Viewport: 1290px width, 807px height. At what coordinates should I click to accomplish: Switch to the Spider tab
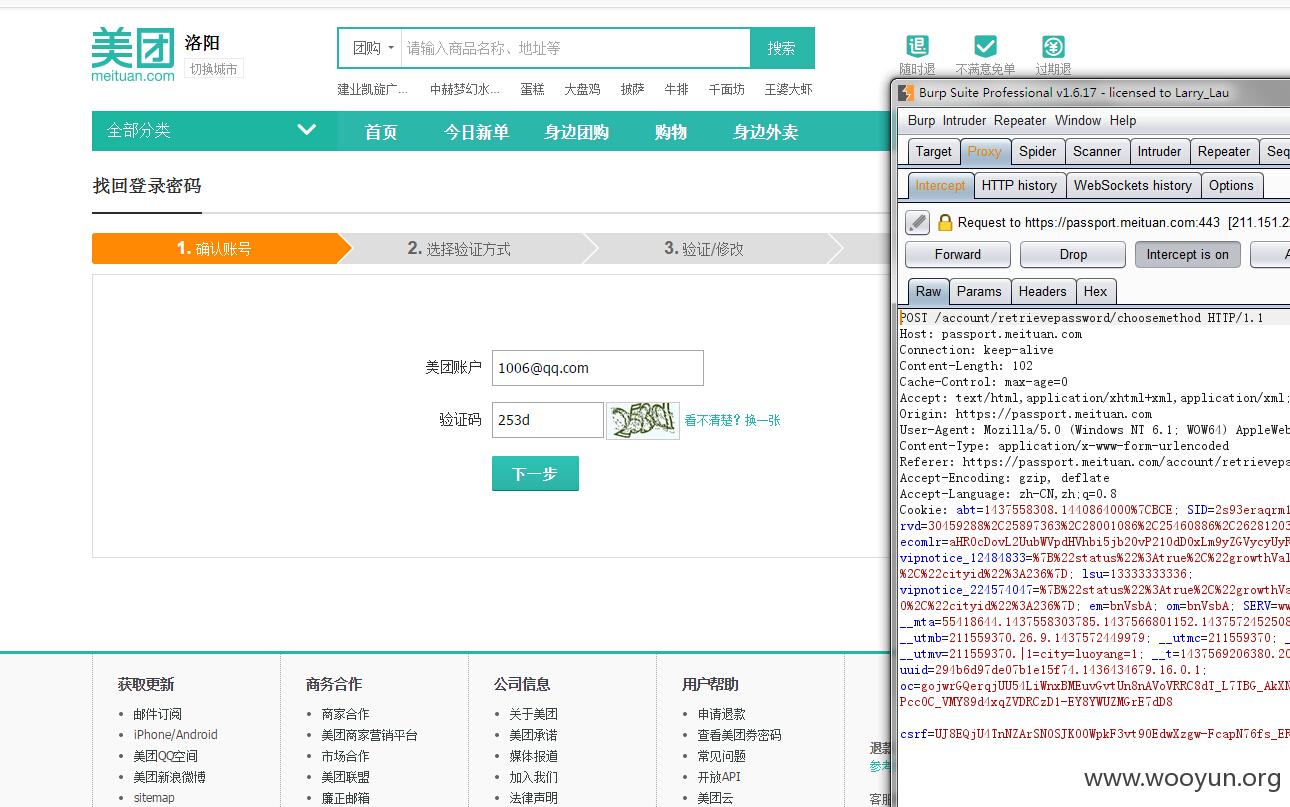click(x=1037, y=151)
